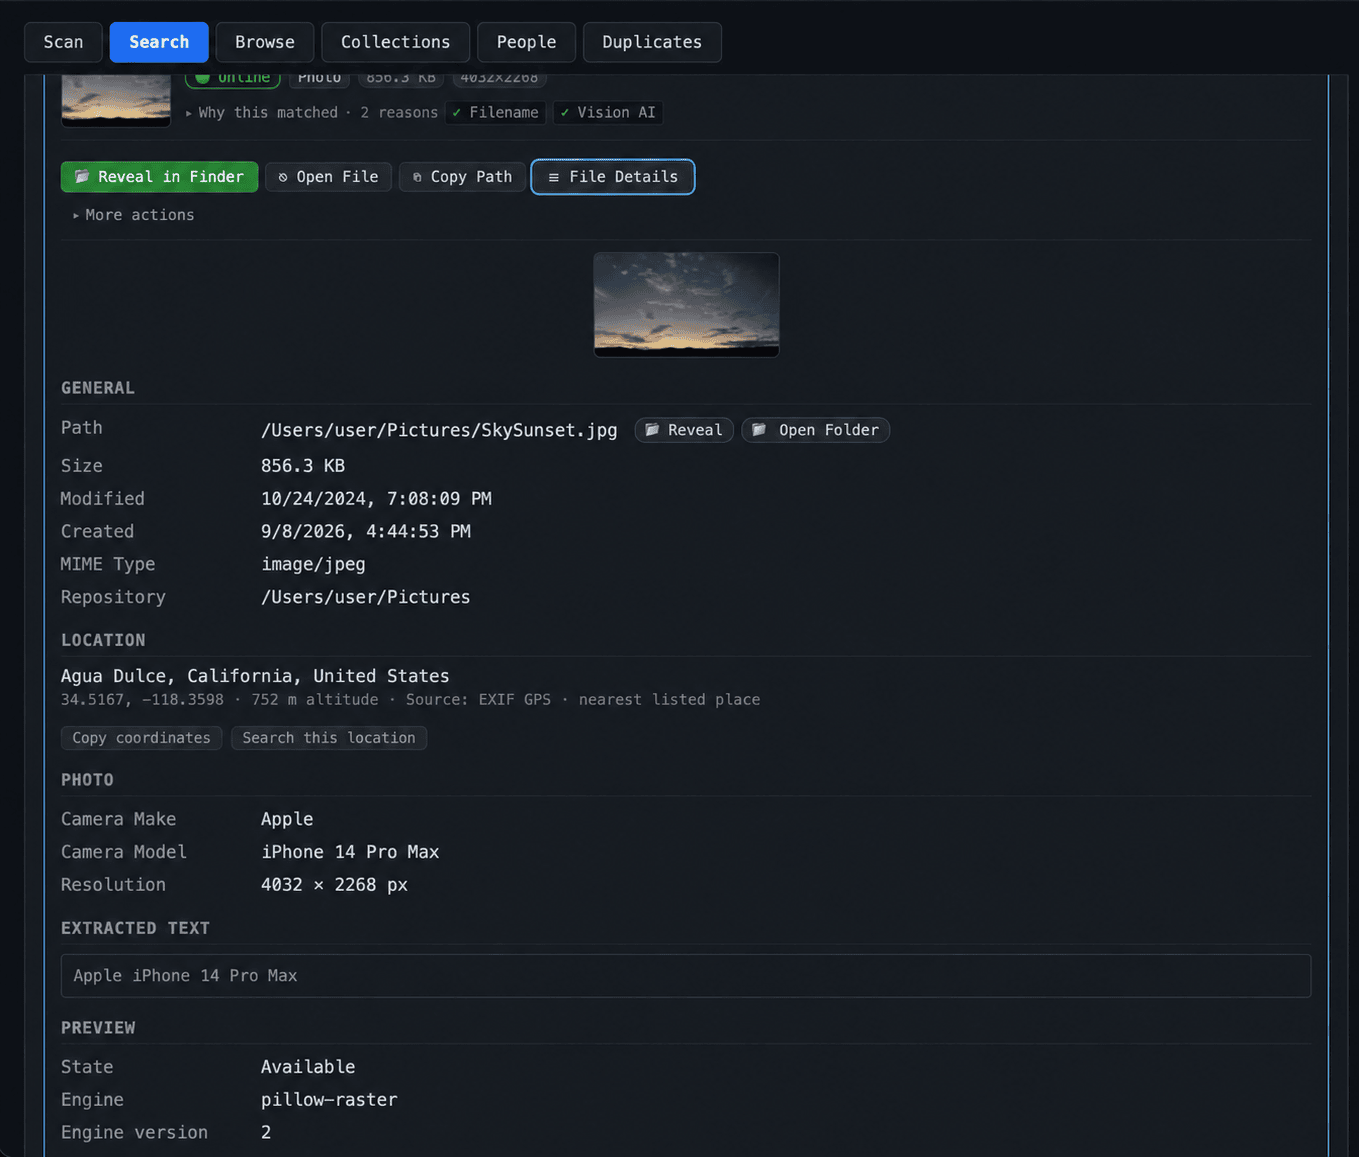1359x1157 pixels.
Task: Click the Camera Model value iPhone 14 Pro Max
Action: pos(350,852)
